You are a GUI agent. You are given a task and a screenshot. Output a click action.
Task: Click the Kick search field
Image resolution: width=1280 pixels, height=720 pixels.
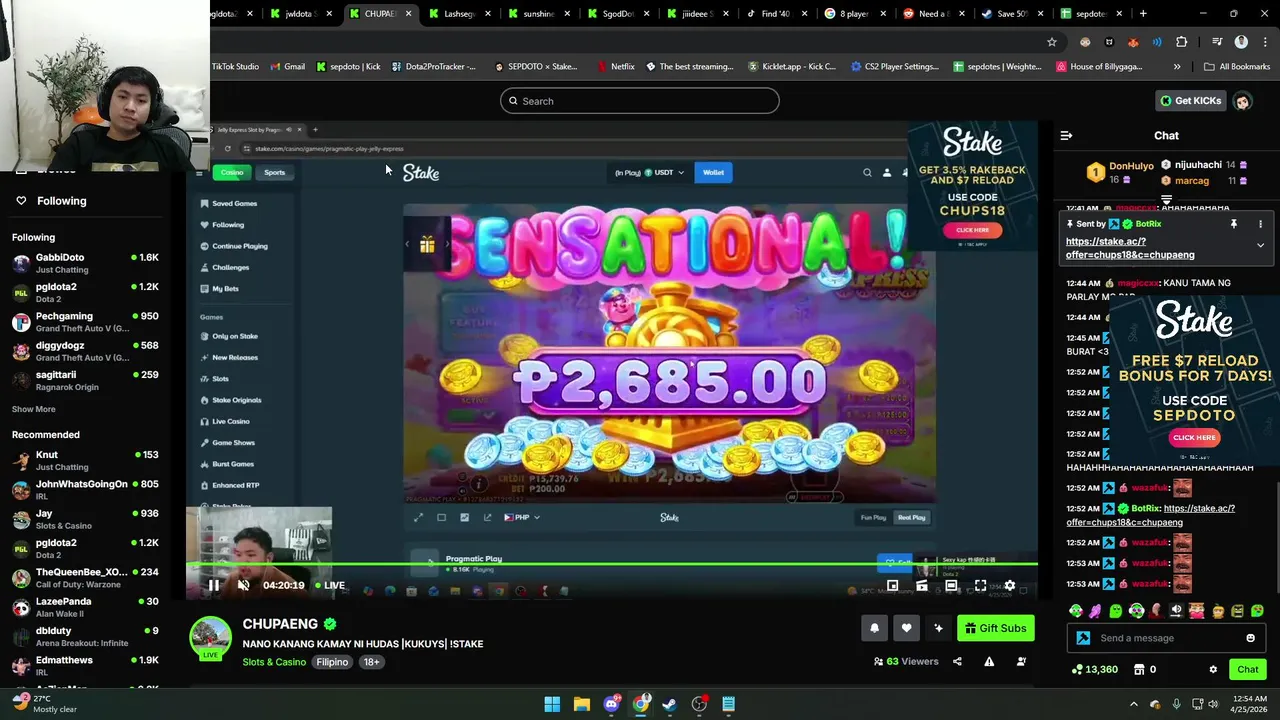coord(640,101)
